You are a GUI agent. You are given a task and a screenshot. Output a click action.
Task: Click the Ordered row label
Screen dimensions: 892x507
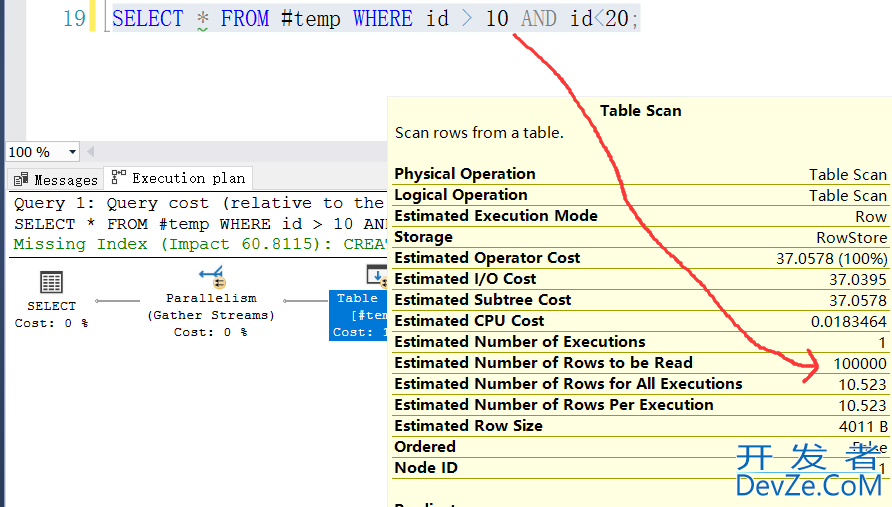(x=425, y=447)
